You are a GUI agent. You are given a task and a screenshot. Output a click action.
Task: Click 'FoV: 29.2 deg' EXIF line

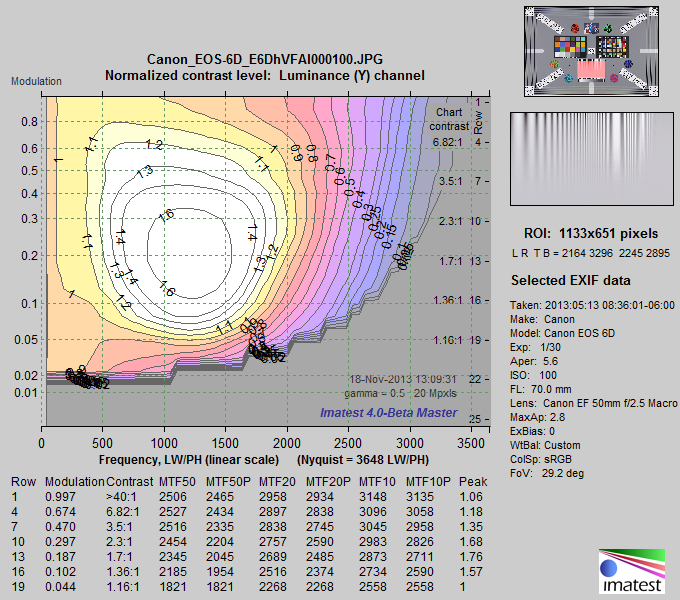pos(547,473)
